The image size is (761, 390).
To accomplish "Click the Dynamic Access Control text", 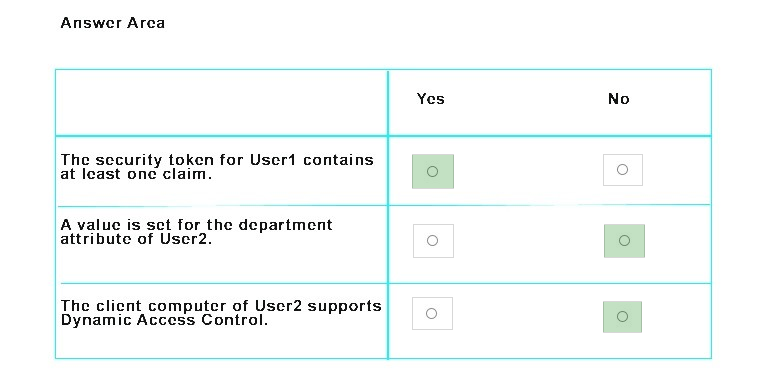I will pyautogui.click(x=164, y=320).
